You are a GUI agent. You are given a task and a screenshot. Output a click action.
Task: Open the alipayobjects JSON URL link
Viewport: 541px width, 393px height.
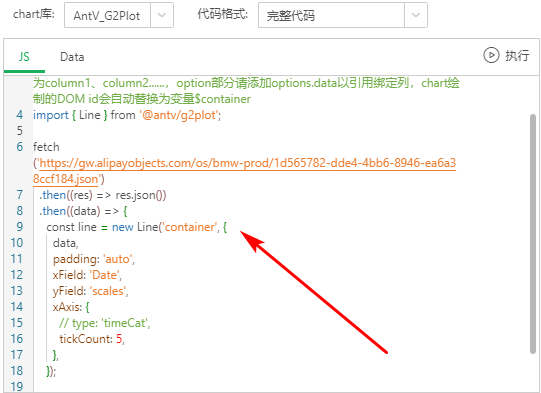(x=245, y=171)
